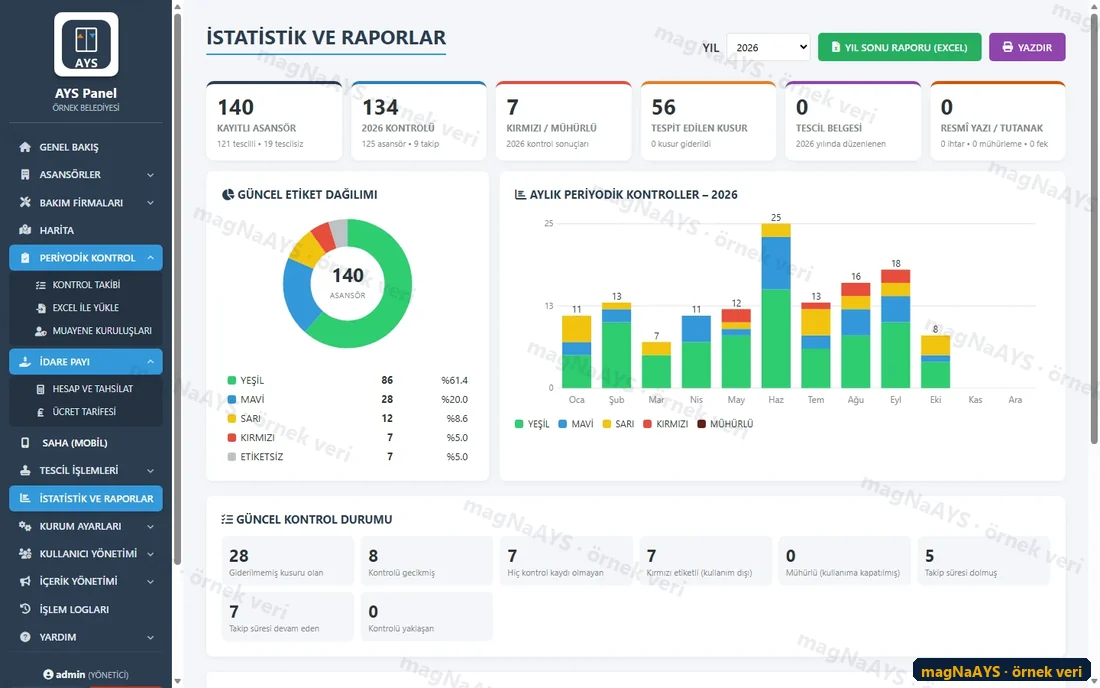Expand the Kullanıcı Yönetimi submenu chevron
This screenshot has height=688, width=1100.
coord(150,553)
